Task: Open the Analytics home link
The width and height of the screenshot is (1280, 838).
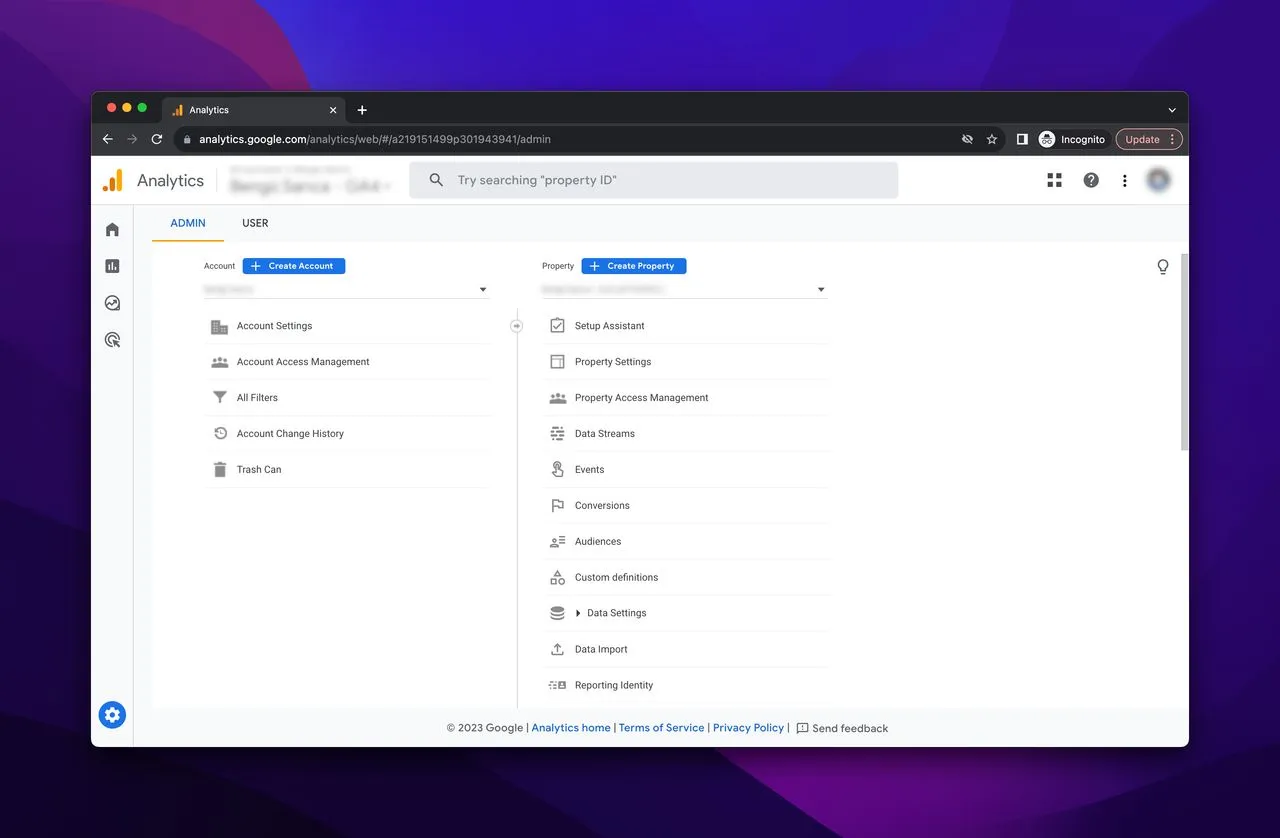Action: tap(571, 728)
